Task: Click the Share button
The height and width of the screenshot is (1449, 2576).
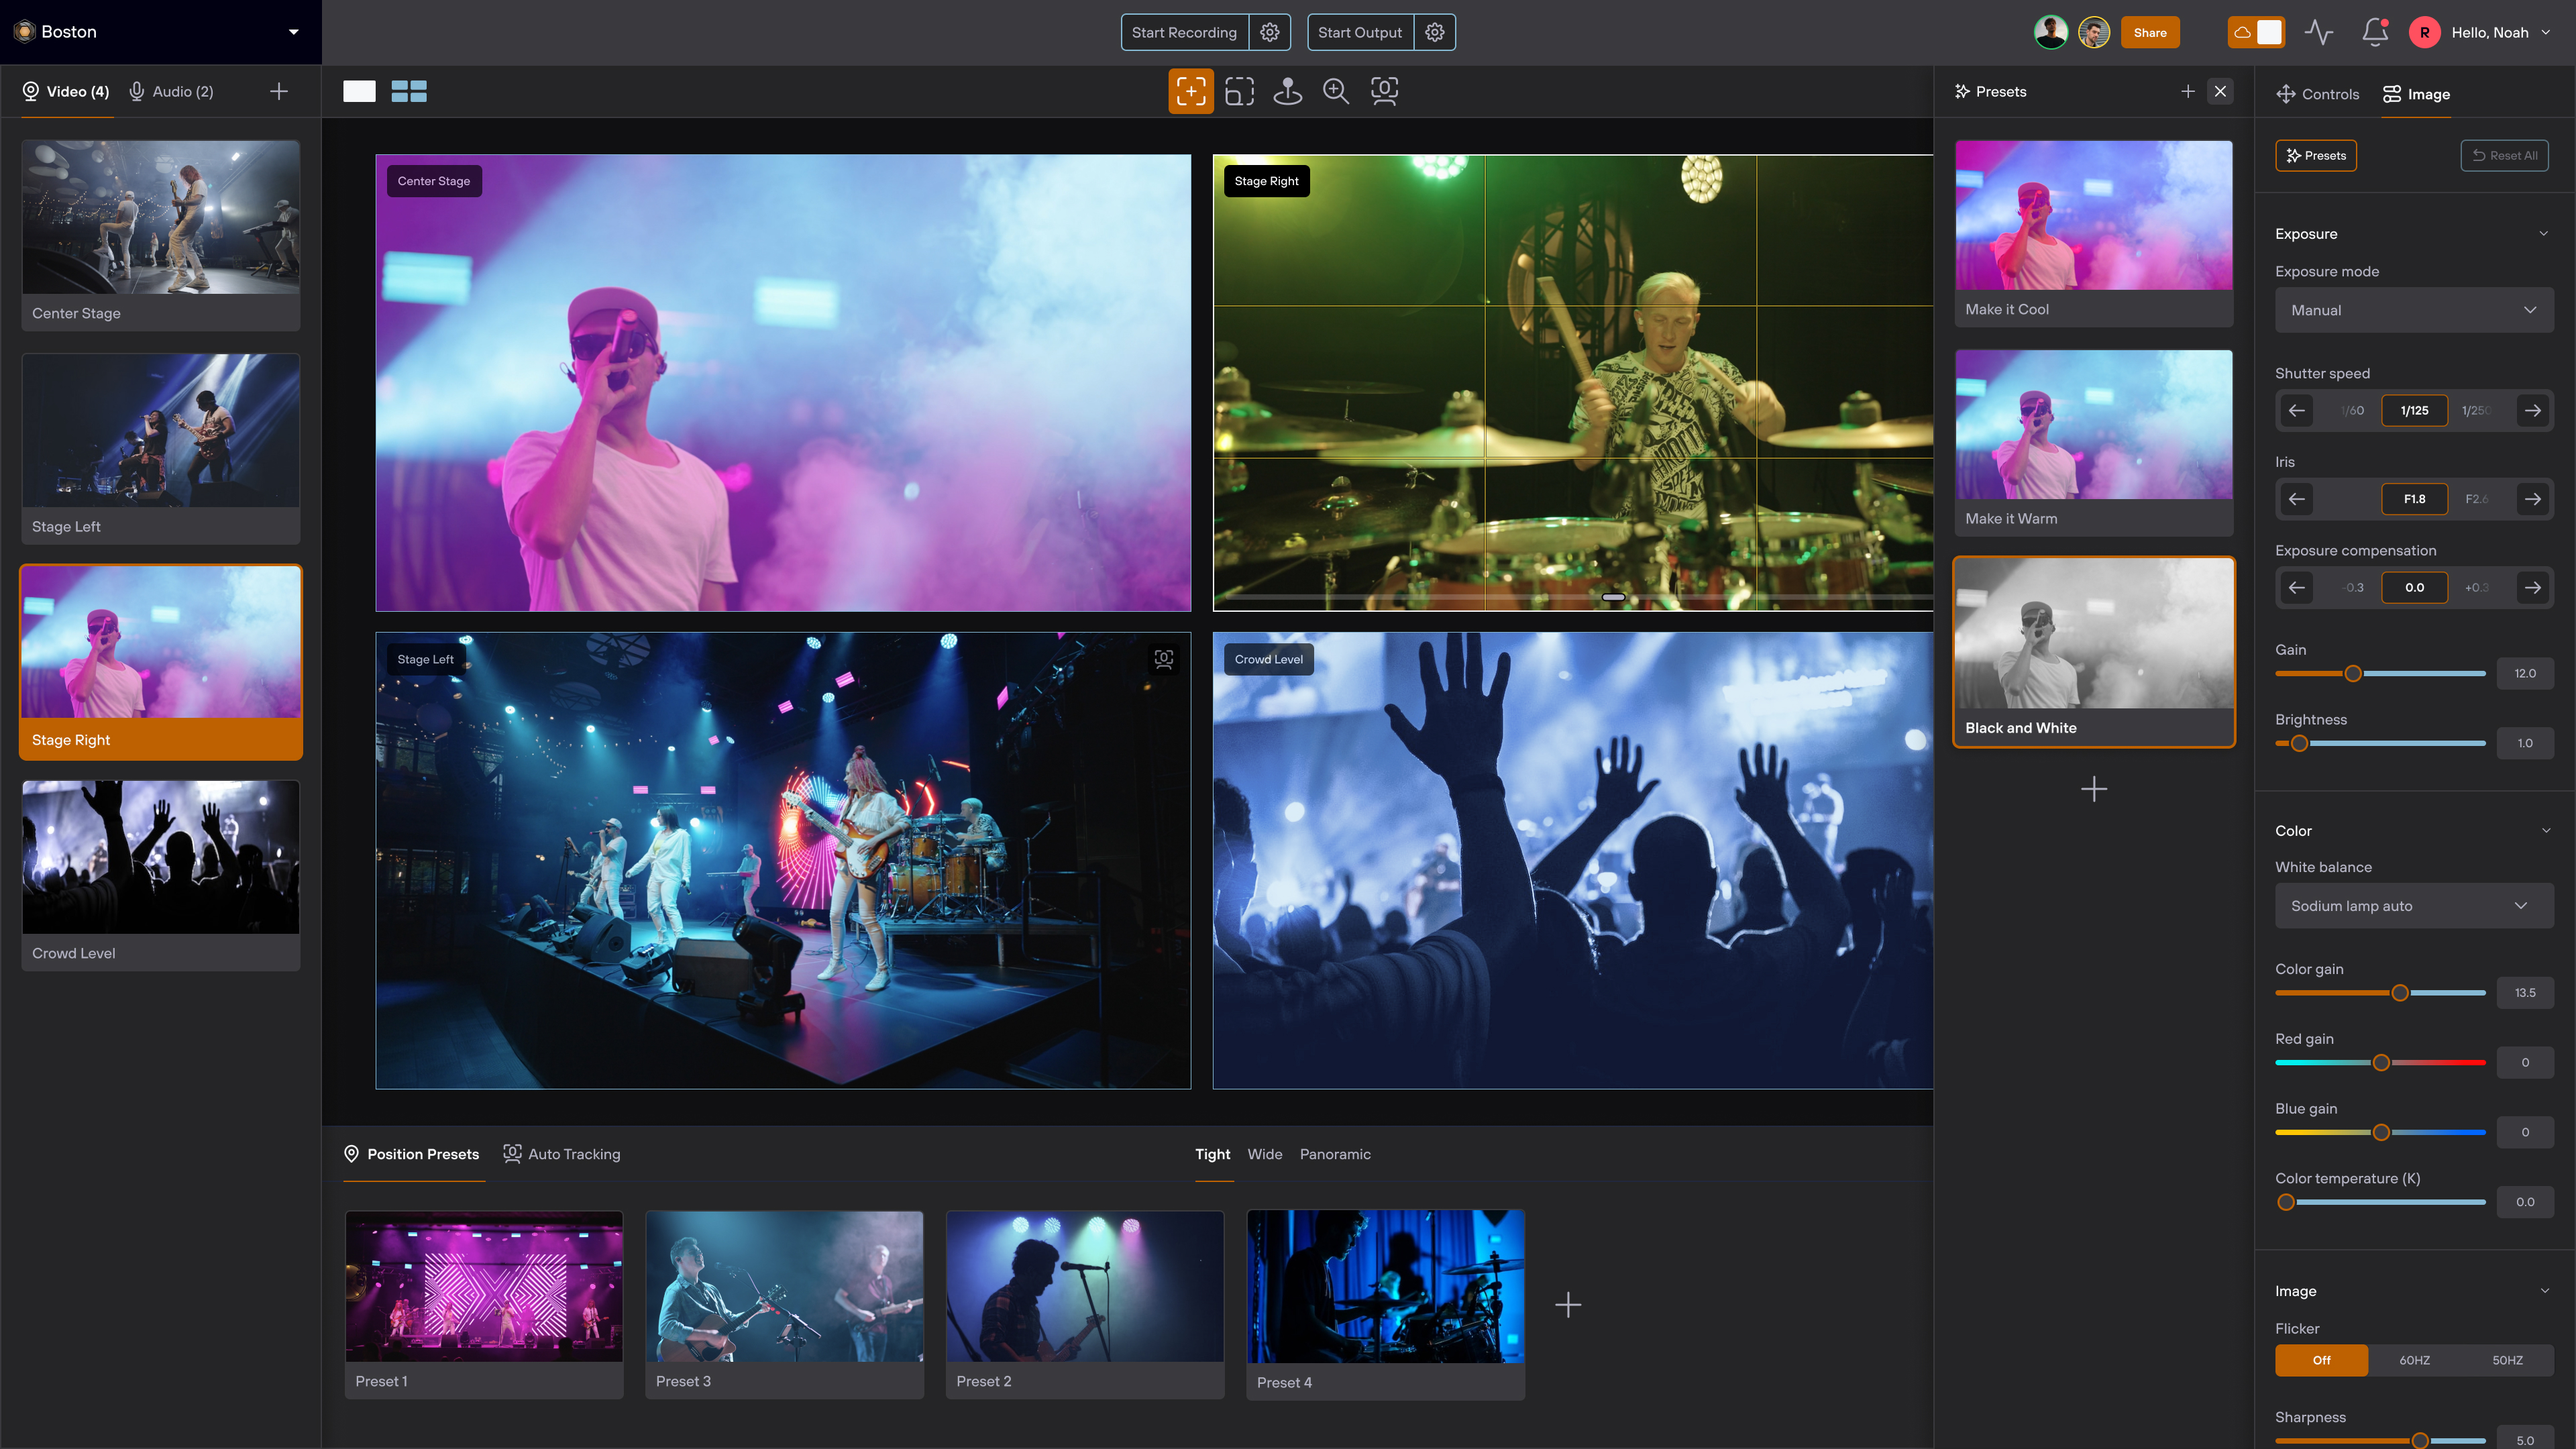Action: [x=2149, y=32]
